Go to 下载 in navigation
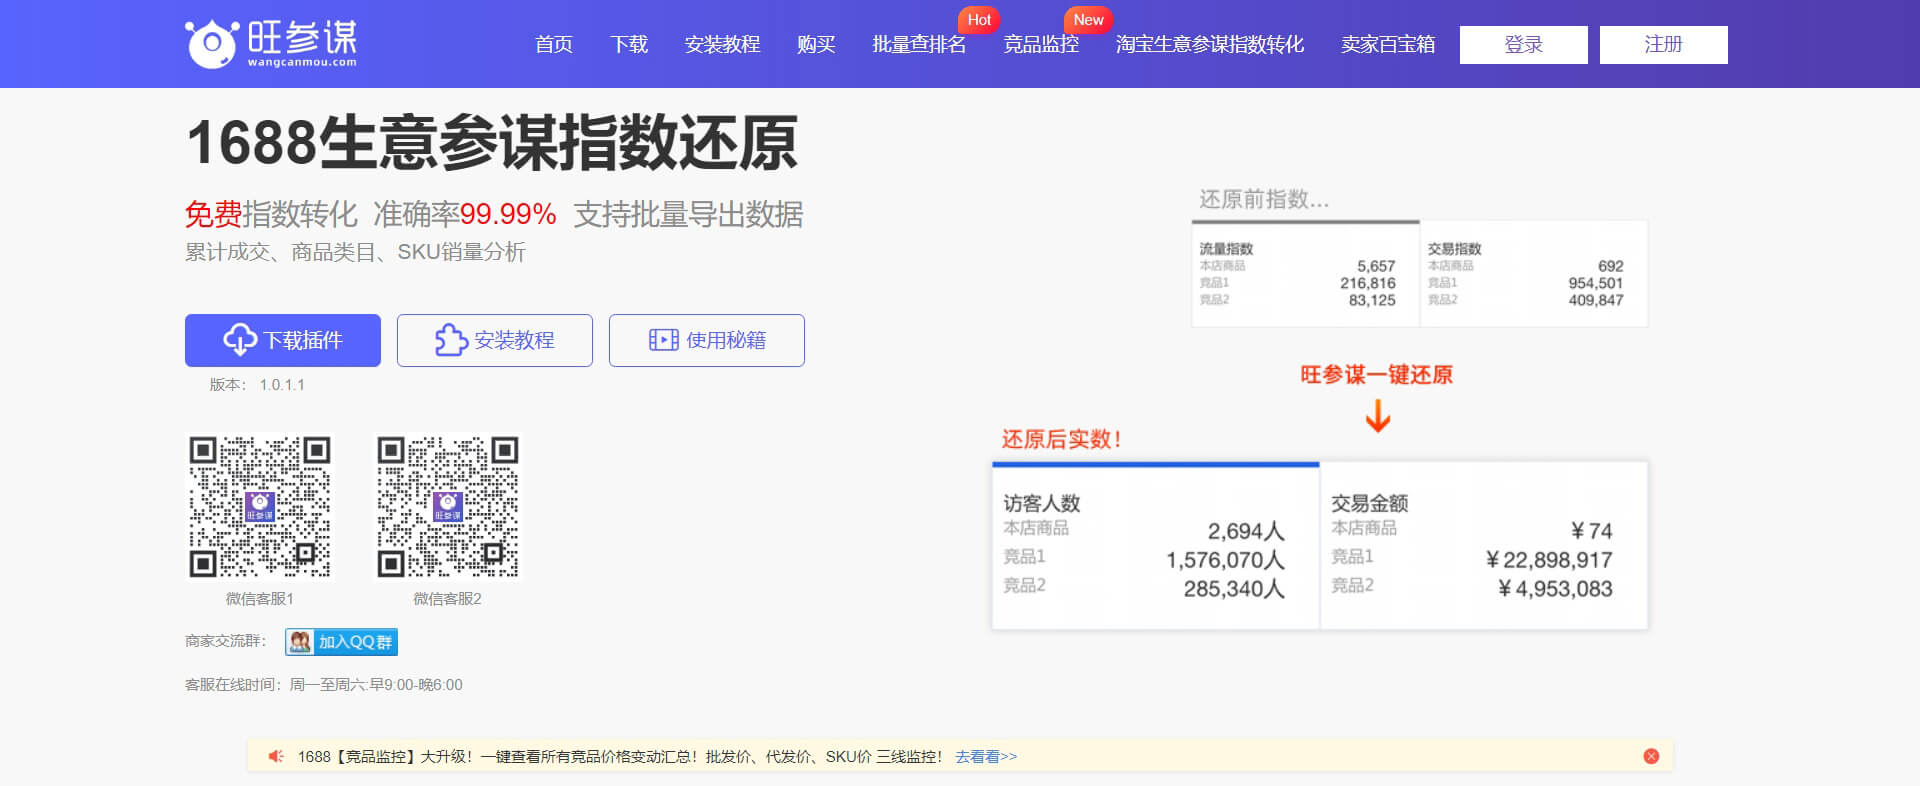This screenshot has height=786, width=1920. click(x=629, y=45)
